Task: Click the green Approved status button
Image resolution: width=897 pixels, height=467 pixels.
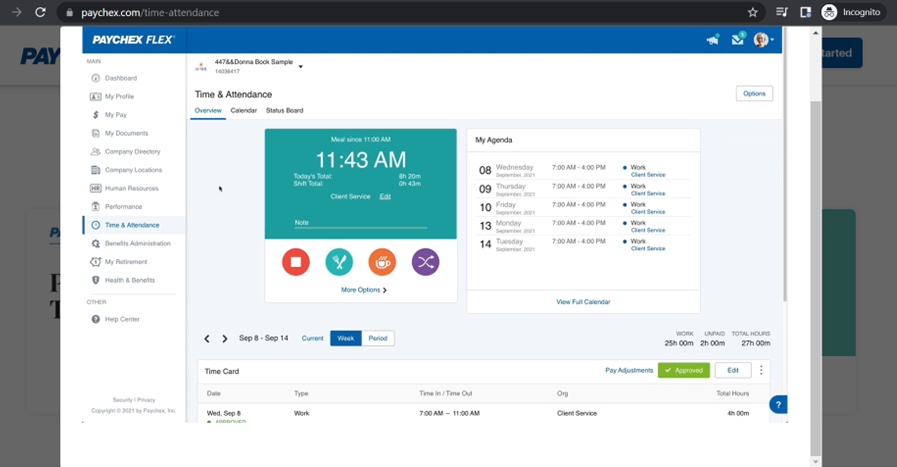Action: click(684, 370)
